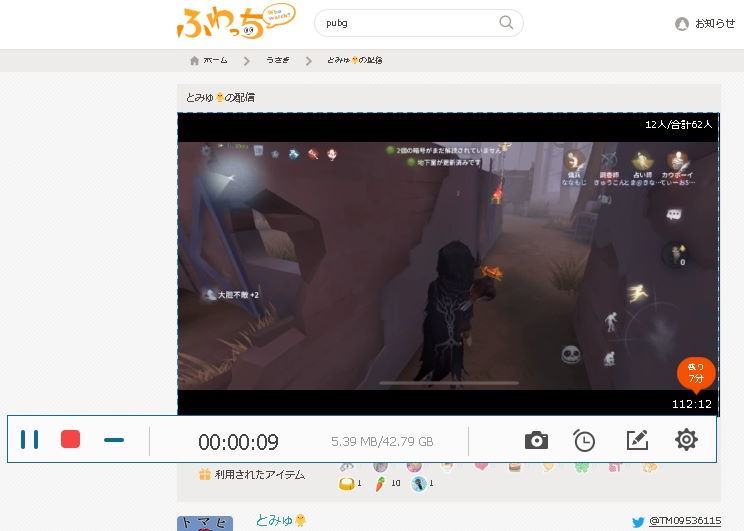Tap the walking stance icon
Image resolution: width=744 pixels, height=531 pixels.
(x=611, y=322)
